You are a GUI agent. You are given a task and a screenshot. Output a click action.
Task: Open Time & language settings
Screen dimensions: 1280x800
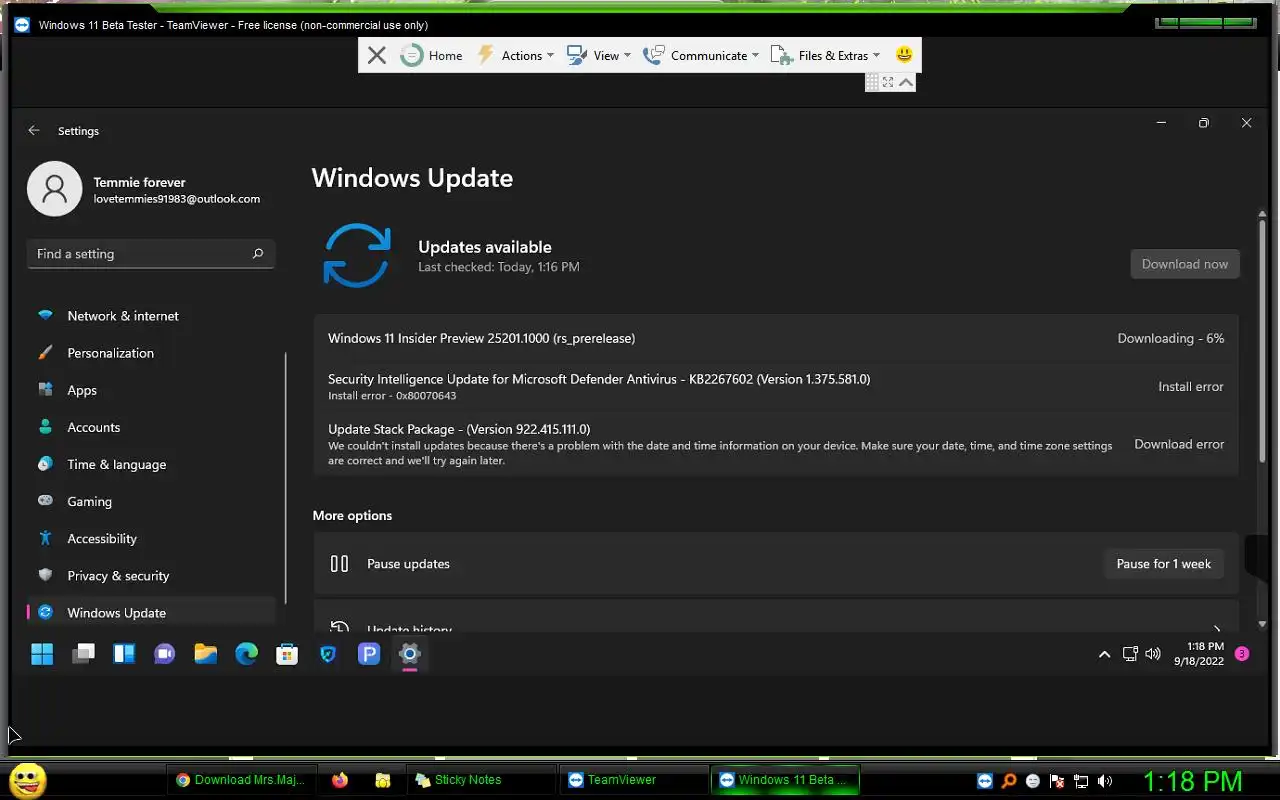click(151, 464)
